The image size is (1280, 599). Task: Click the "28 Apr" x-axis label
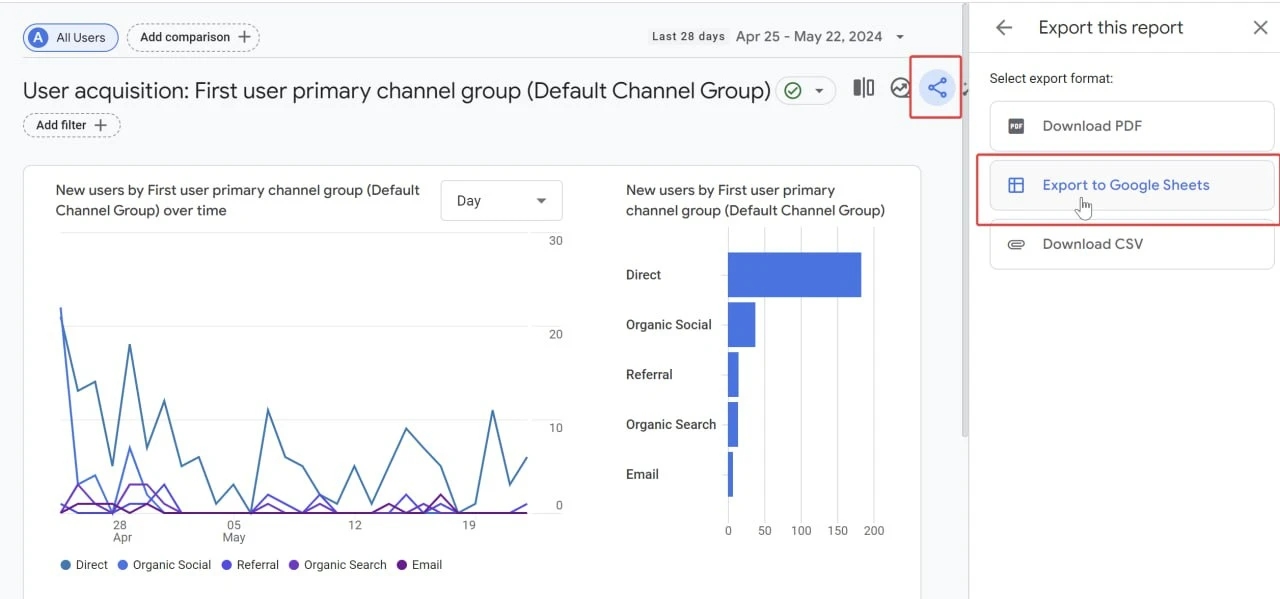[121, 531]
